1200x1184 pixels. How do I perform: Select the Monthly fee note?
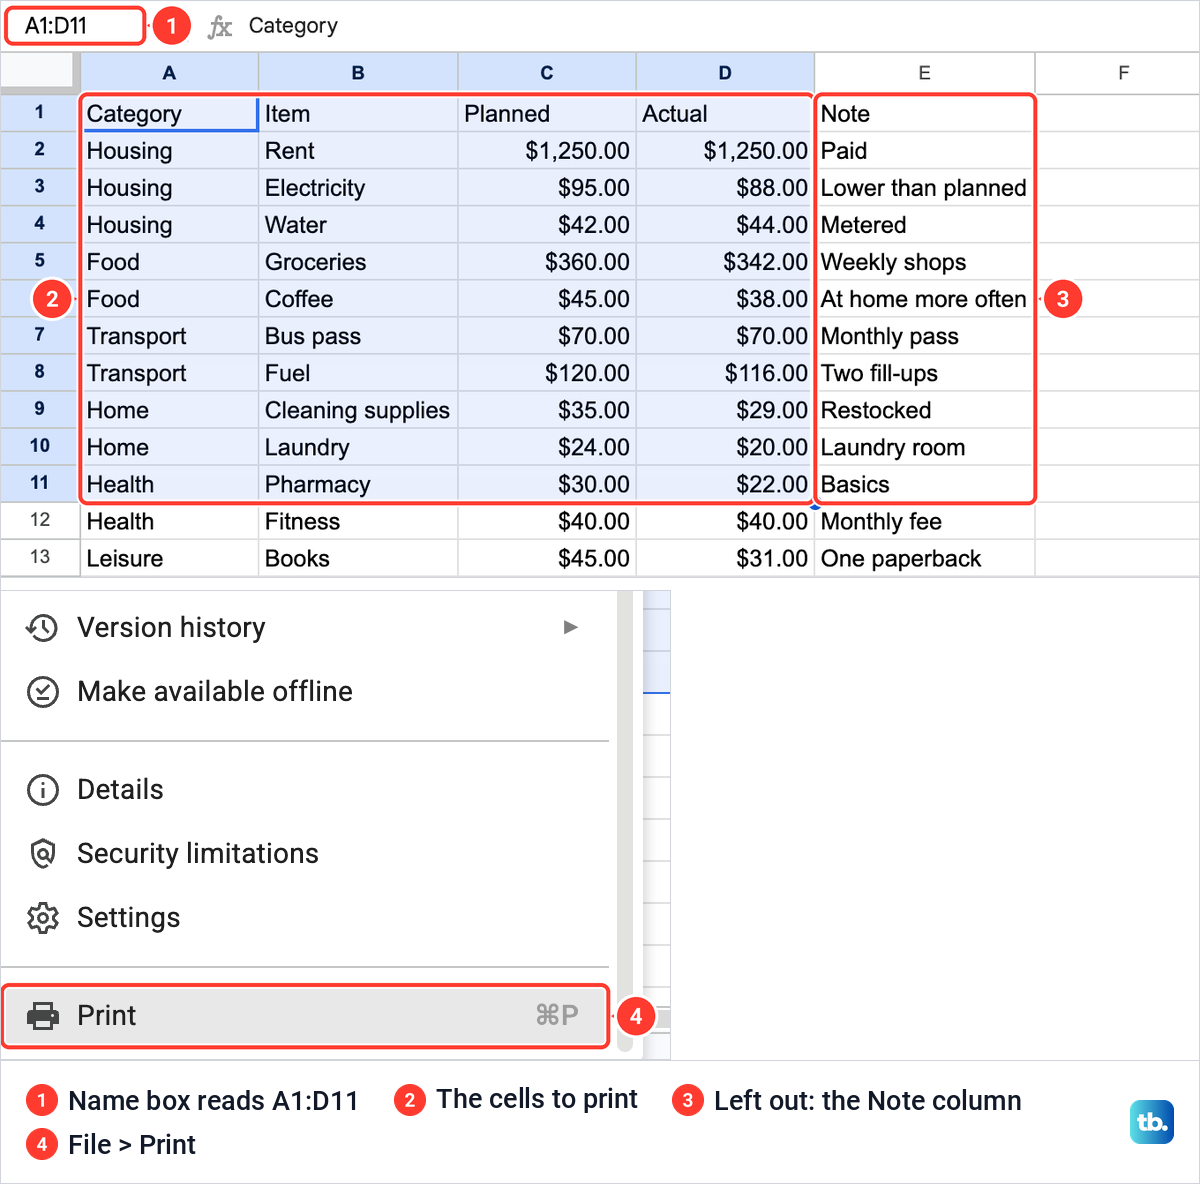click(924, 520)
